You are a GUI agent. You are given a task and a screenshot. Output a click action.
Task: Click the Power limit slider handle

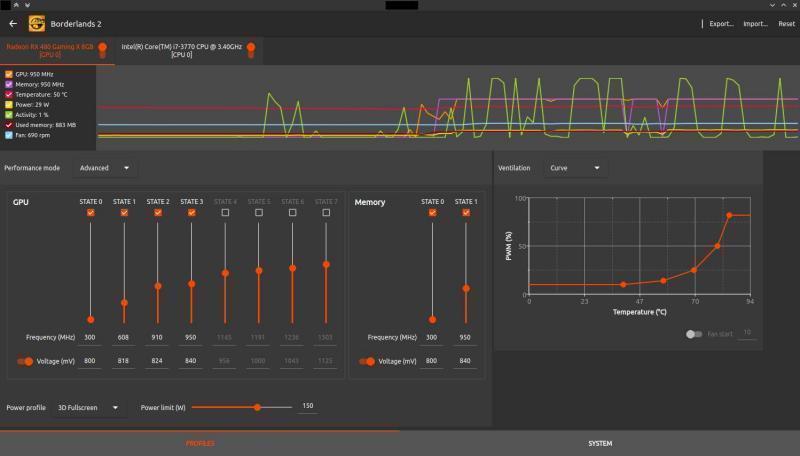(257, 407)
